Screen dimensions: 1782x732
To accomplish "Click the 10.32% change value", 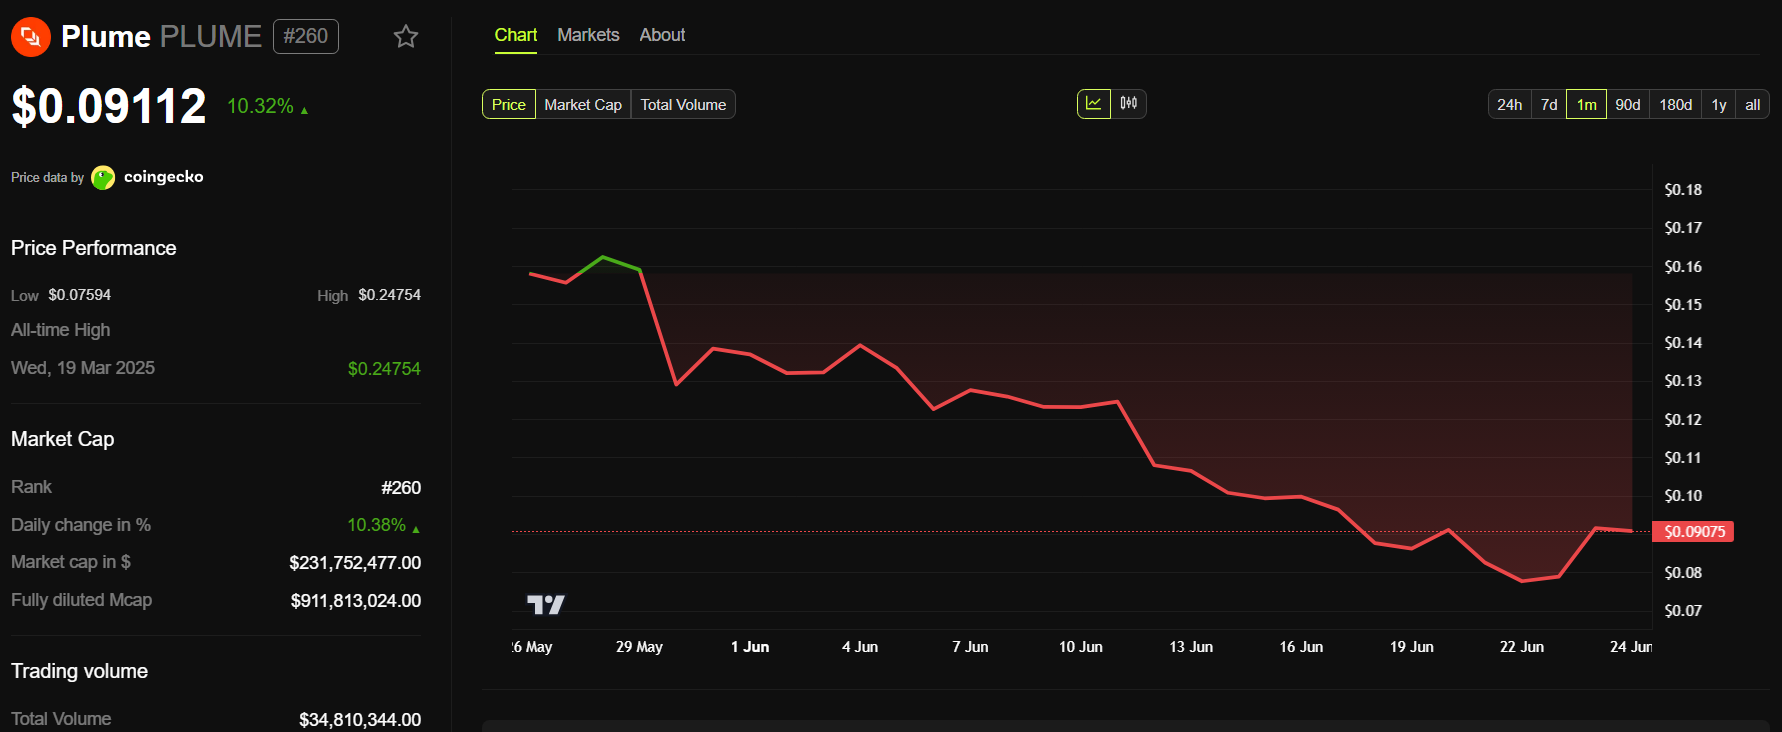I will 260,106.
